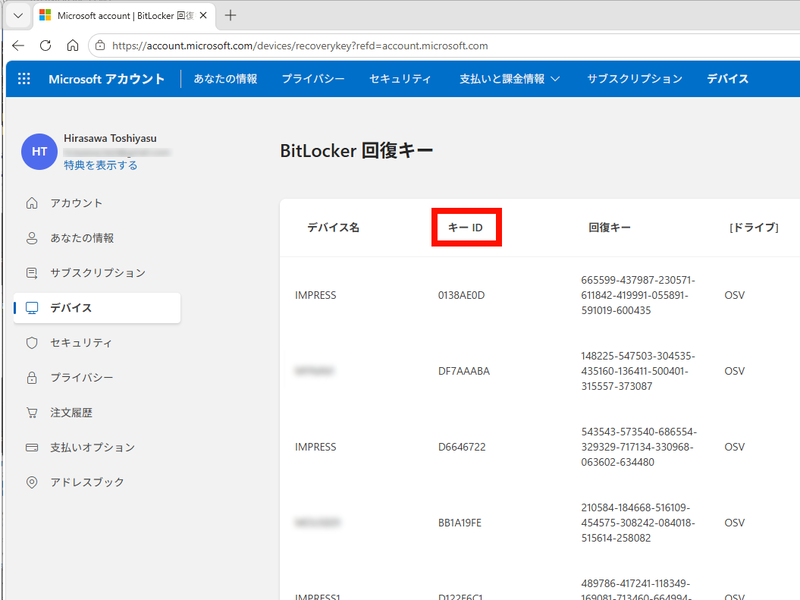Click OSV drive in DF7AAABA row
Image resolution: width=800 pixels, height=600 pixels.
tap(734, 371)
